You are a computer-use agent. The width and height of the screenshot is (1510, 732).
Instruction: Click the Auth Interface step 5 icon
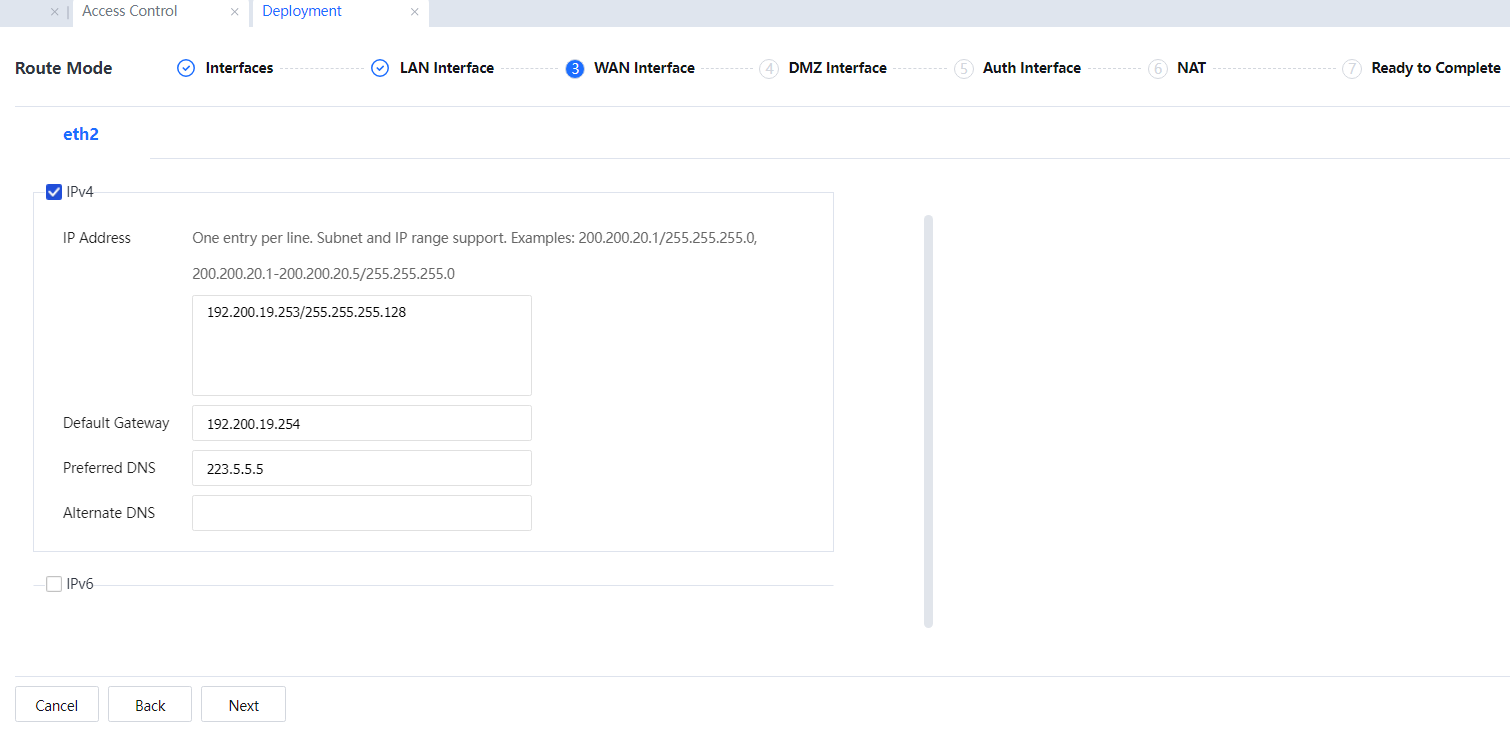tap(963, 69)
